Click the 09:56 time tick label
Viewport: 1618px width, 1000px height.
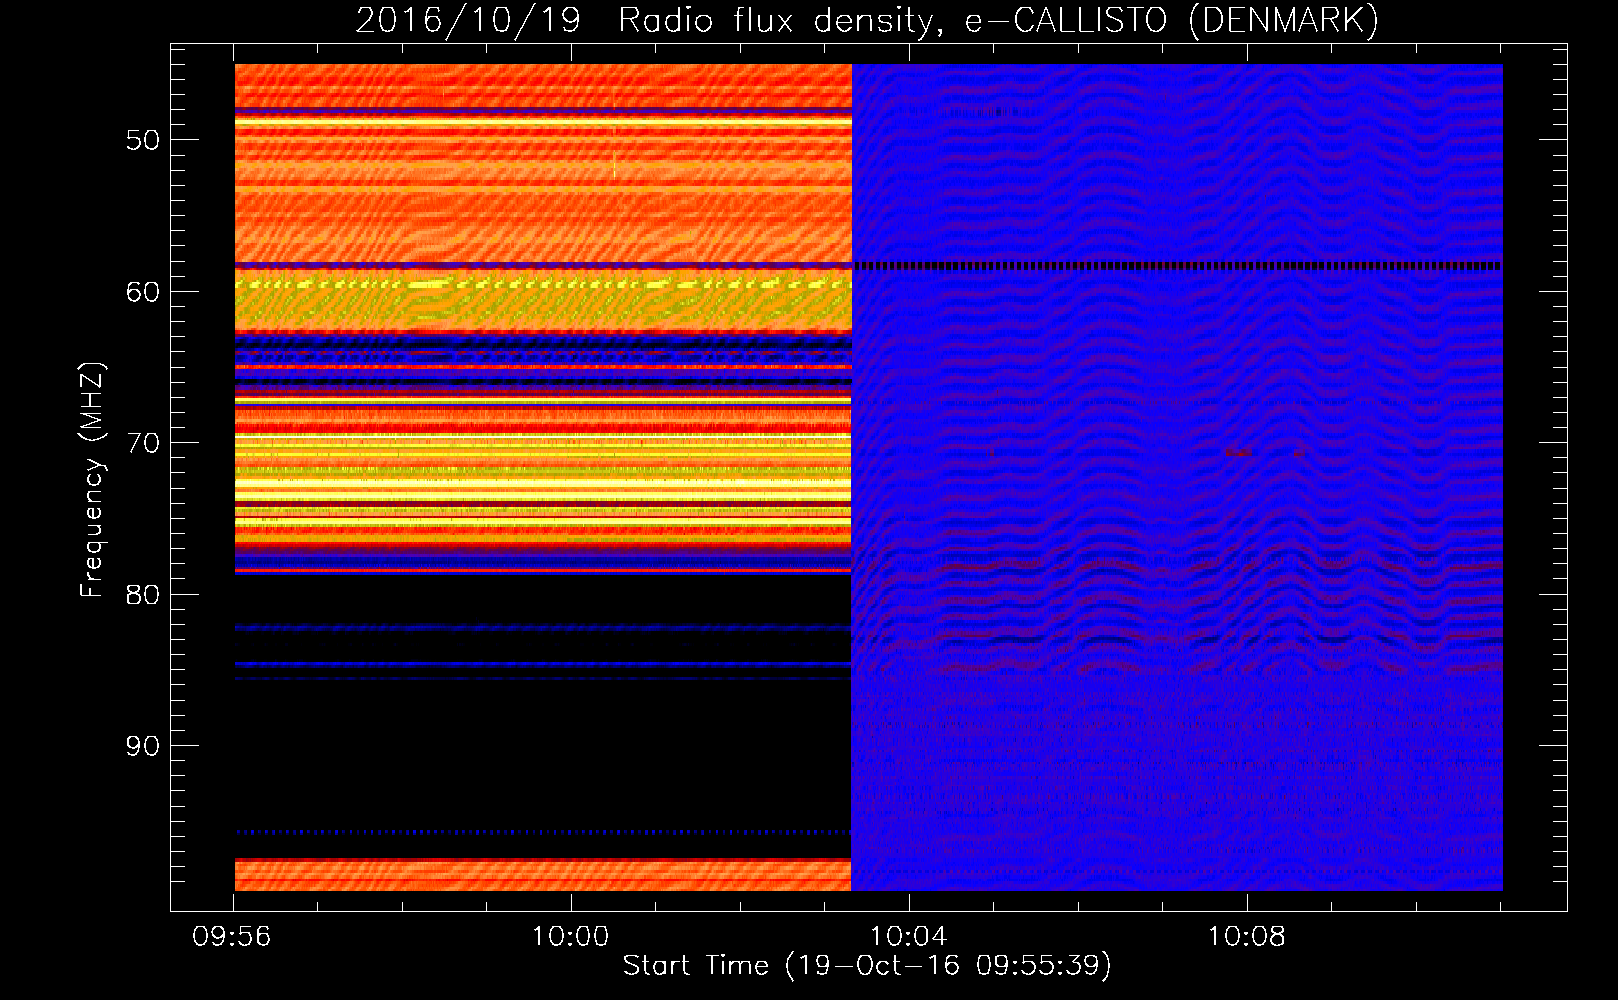point(232,937)
